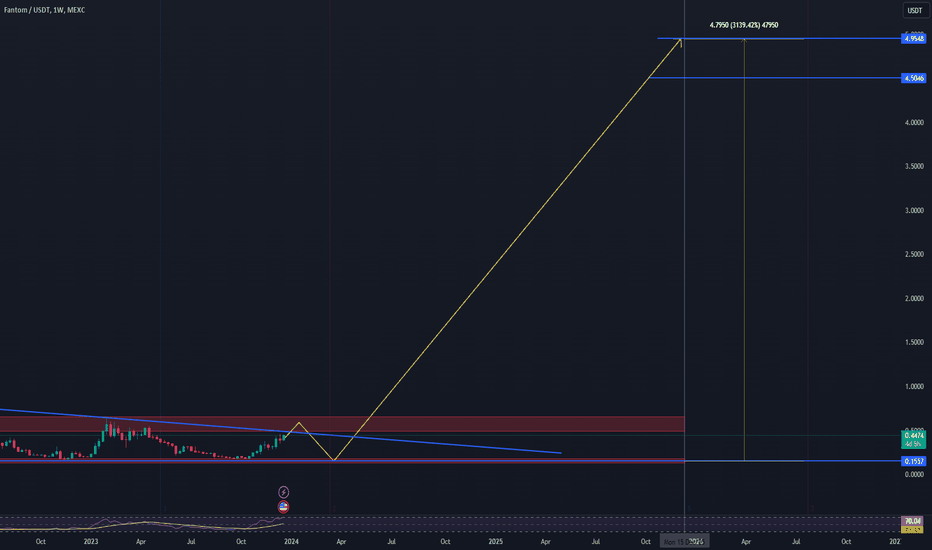Click the US flag economic event icon
Viewport: 932px width, 550px height.
click(x=284, y=507)
